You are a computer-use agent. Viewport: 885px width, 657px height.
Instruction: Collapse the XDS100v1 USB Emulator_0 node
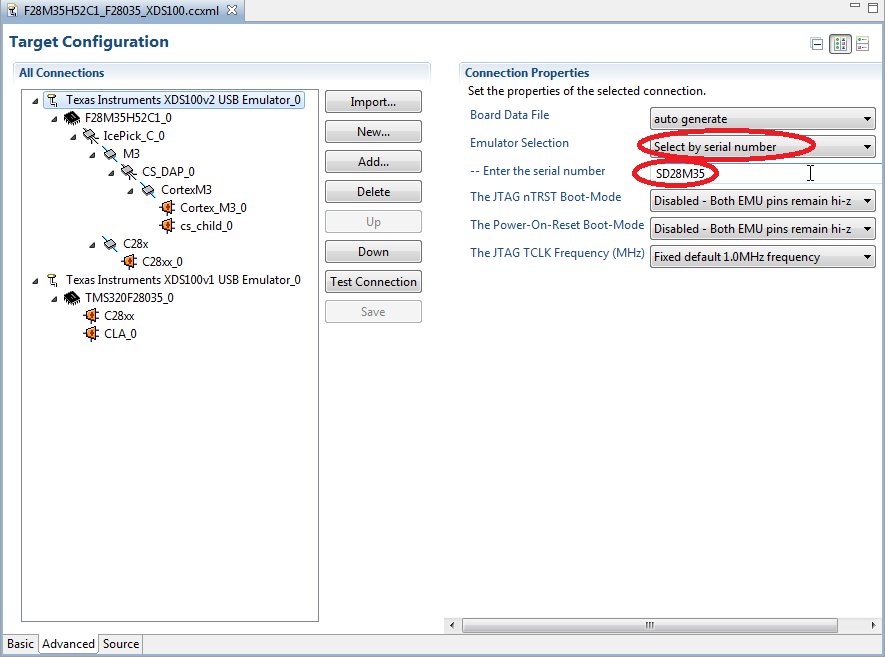(35, 281)
